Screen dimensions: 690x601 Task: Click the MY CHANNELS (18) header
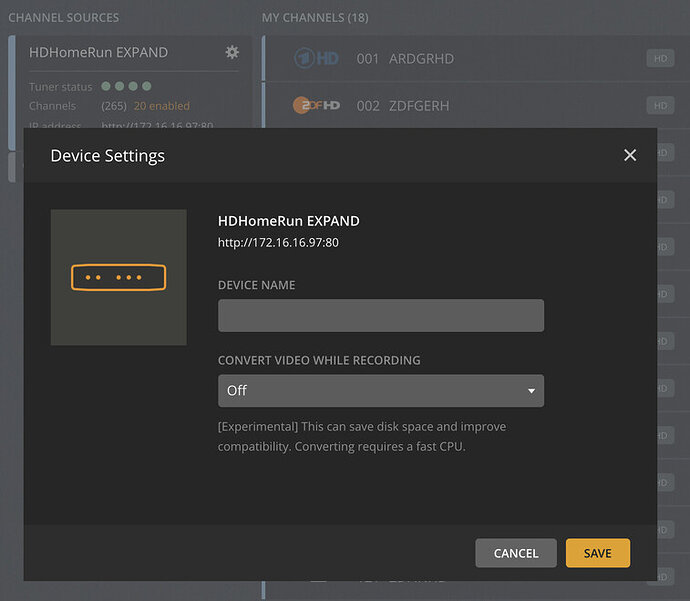[315, 18]
